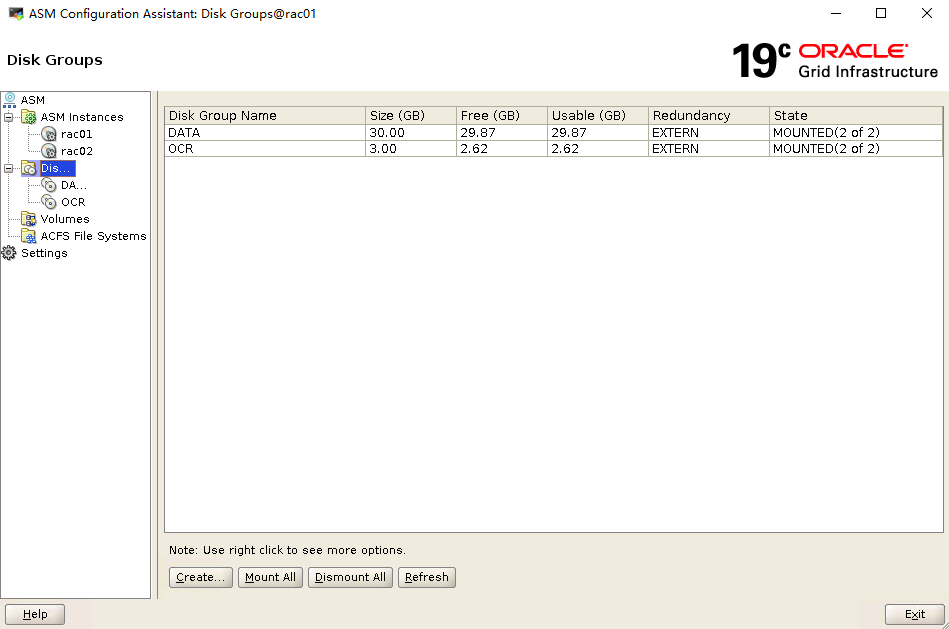Click the Volumes folder icon

tap(28, 219)
